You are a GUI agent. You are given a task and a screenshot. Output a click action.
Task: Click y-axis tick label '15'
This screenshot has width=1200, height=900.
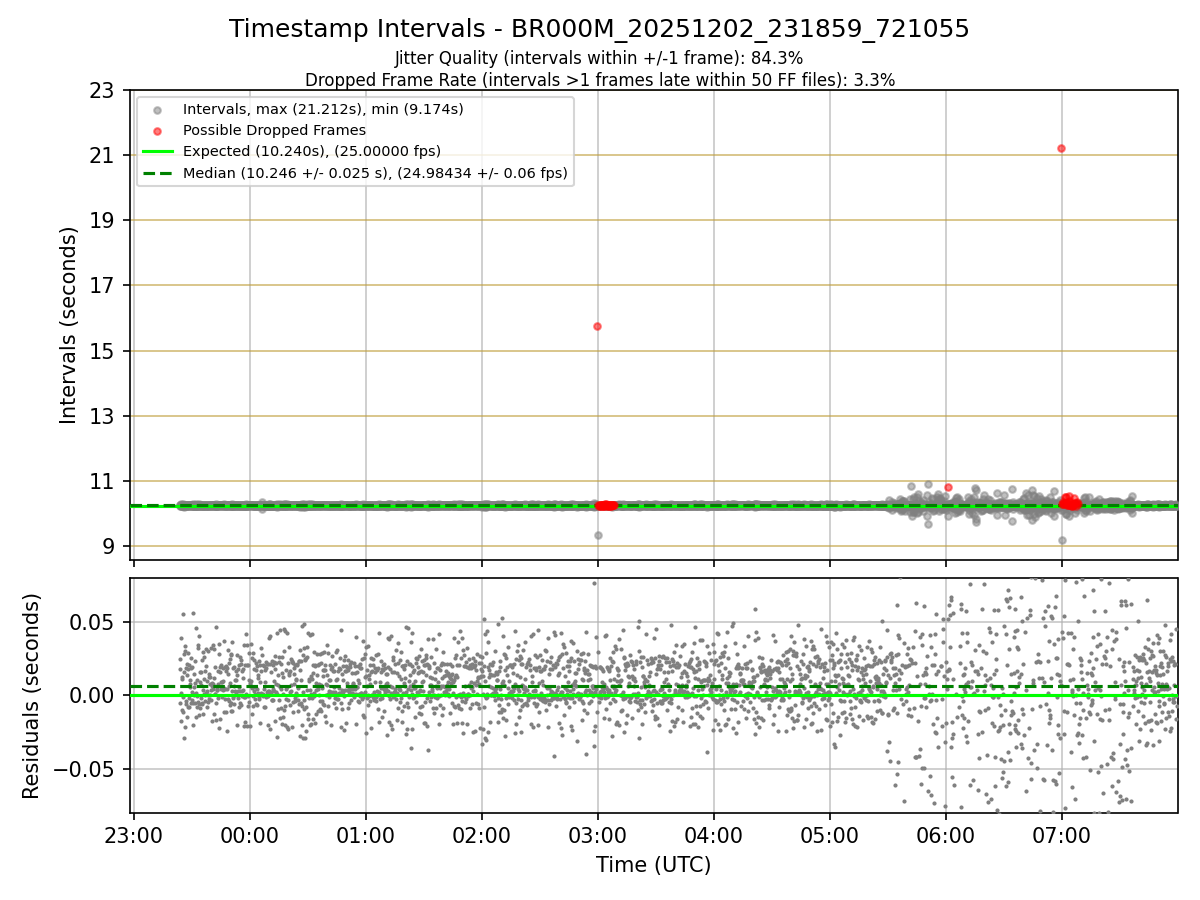point(103,351)
